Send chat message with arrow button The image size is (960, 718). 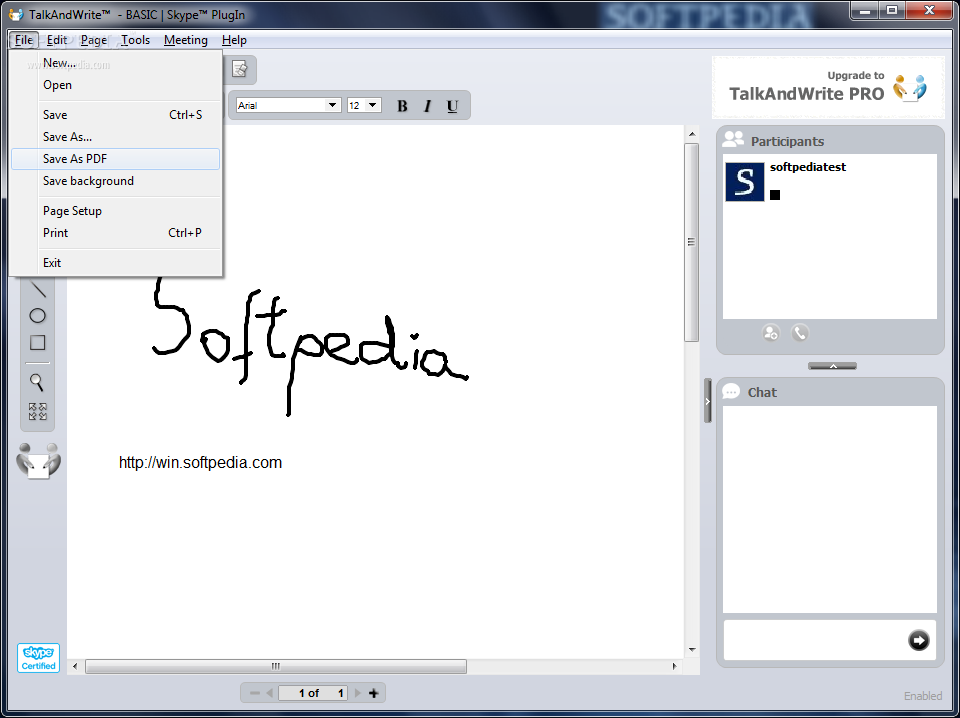pyautogui.click(x=918, y=640)
